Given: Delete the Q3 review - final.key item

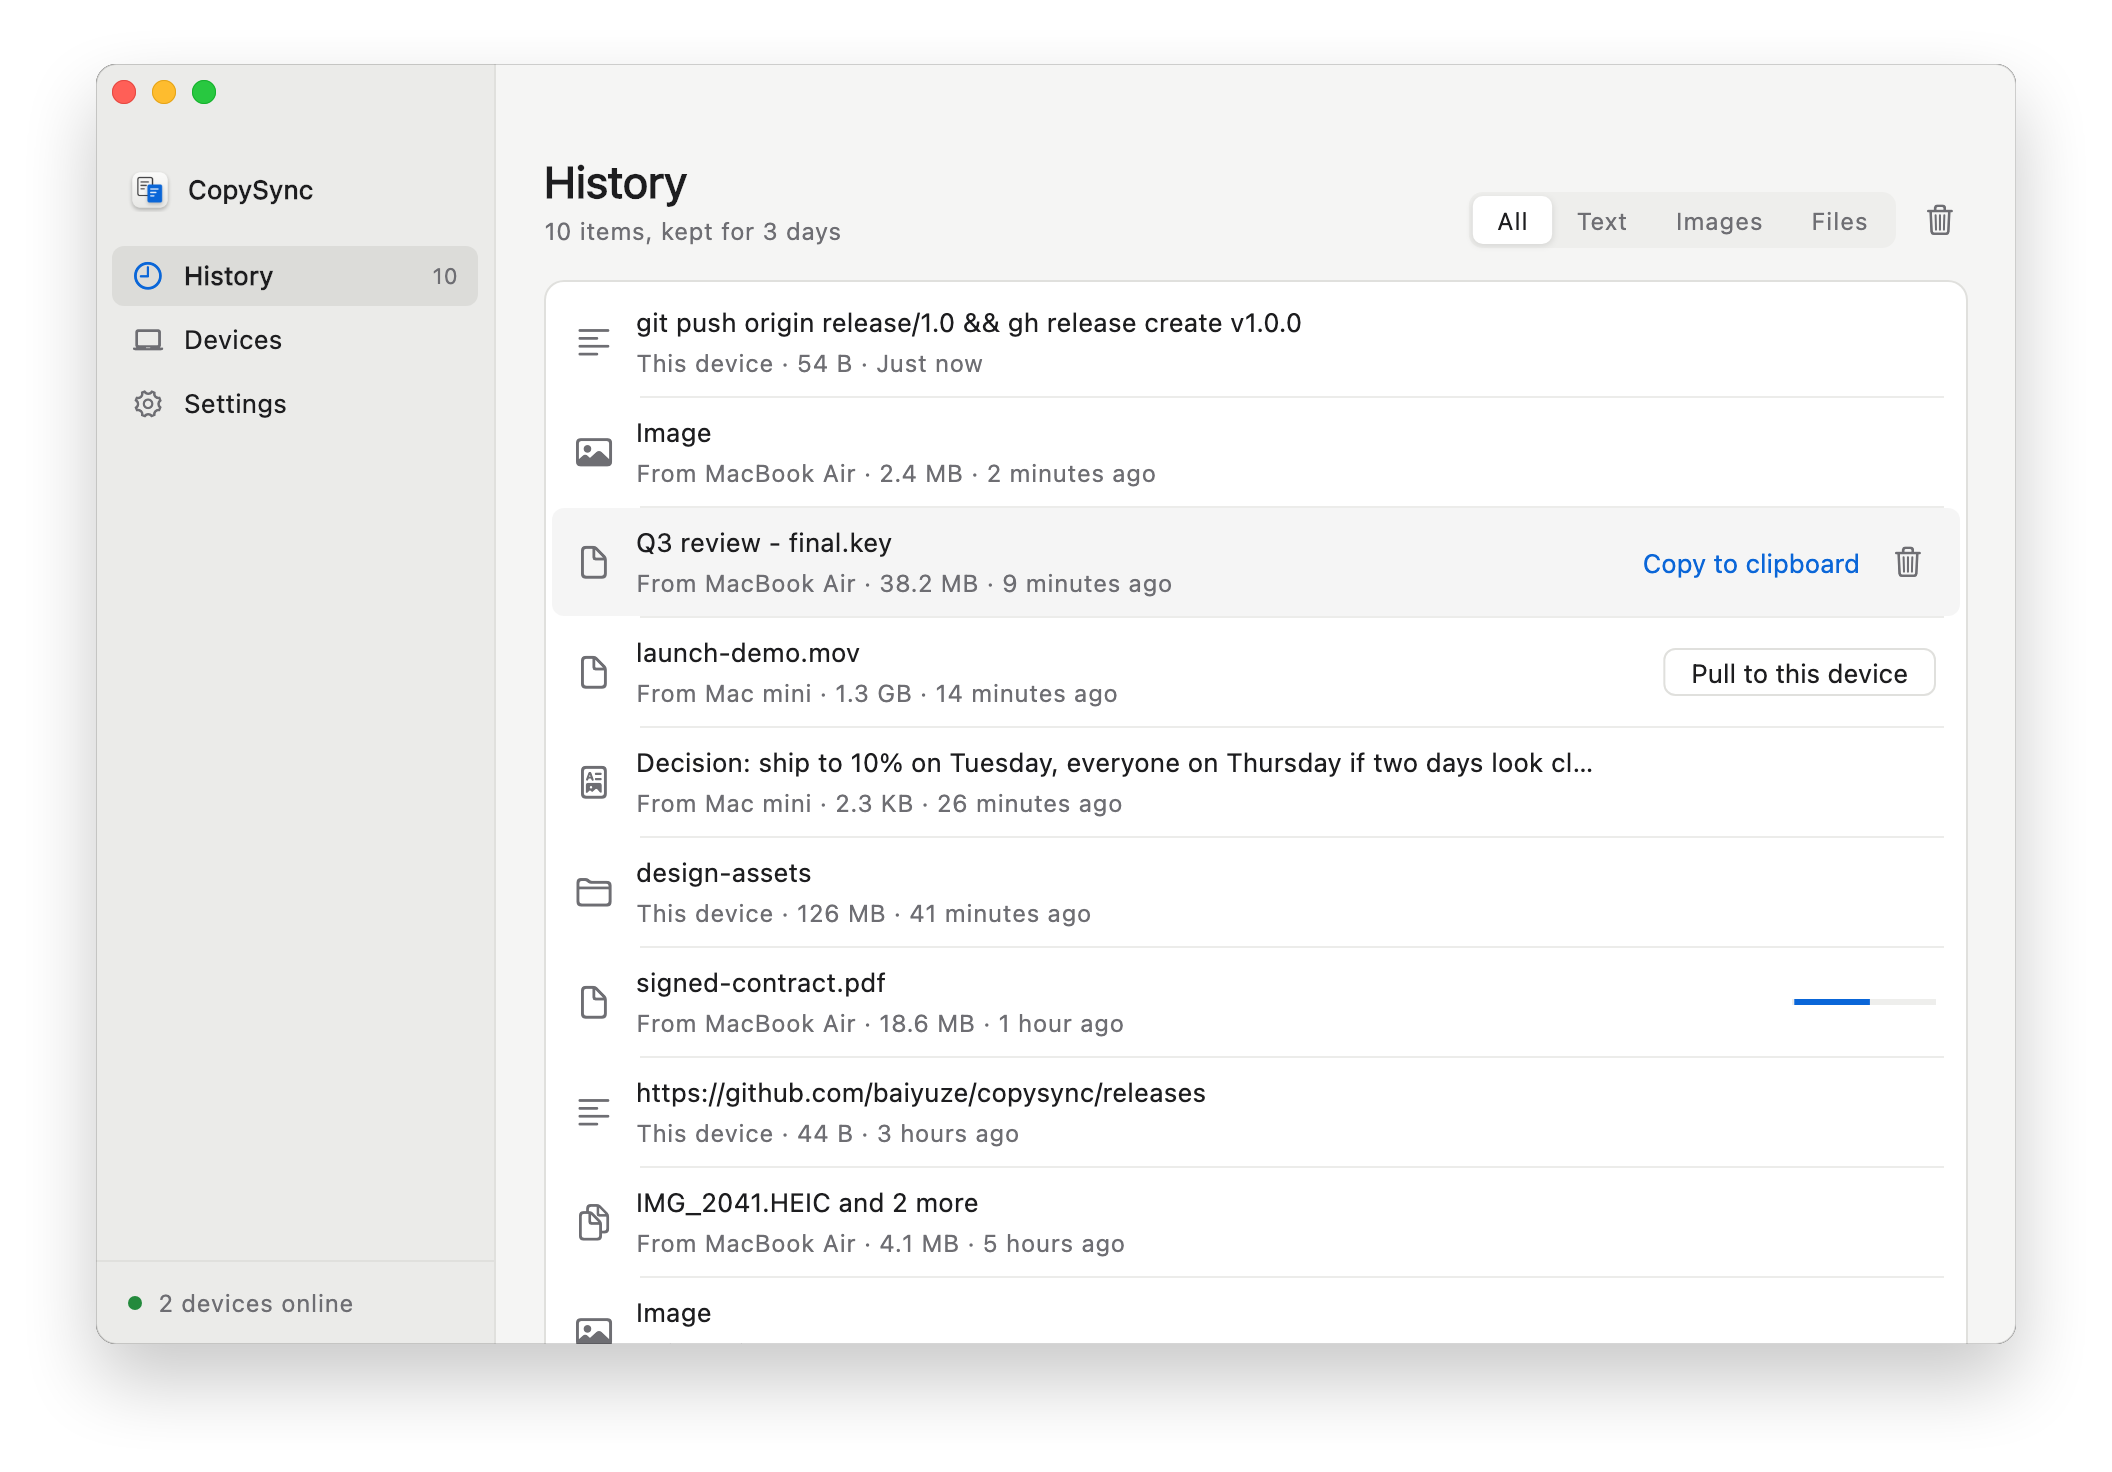Looking at the screenshot, I should tap(1908, 562).
